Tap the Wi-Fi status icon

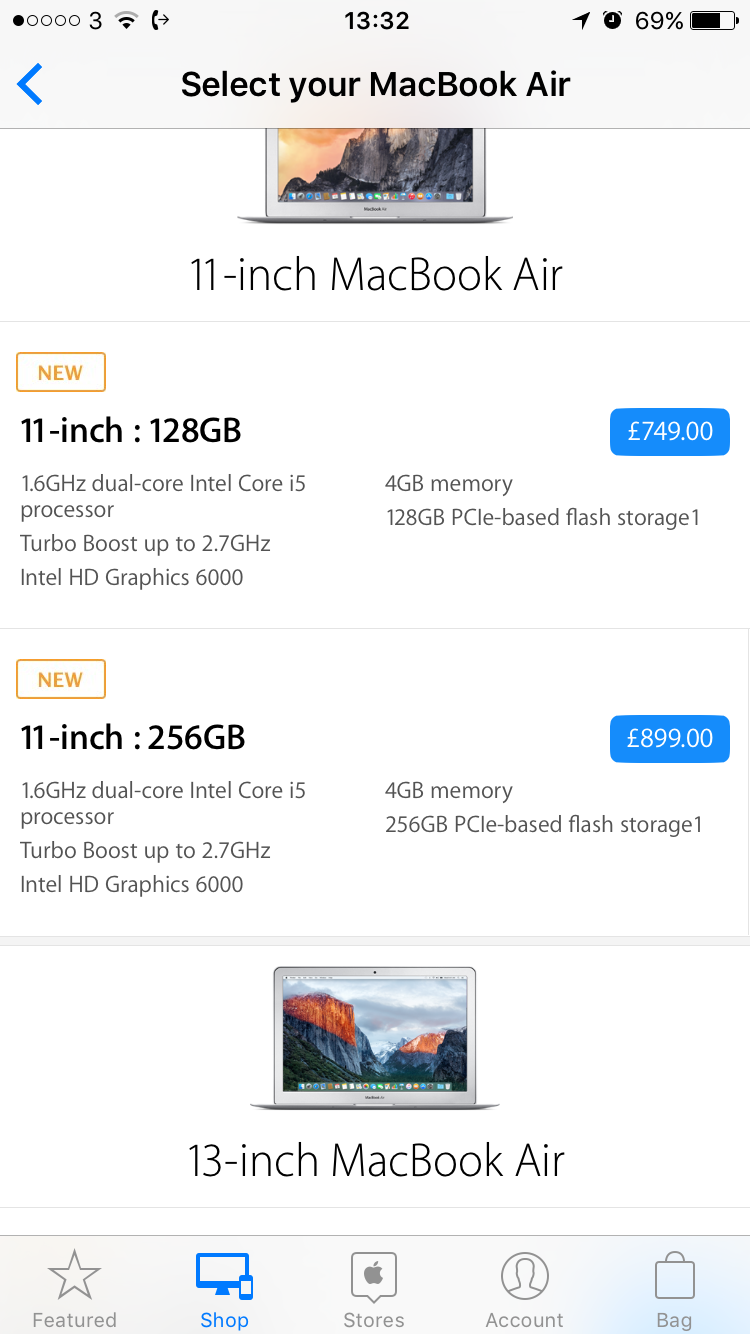pyautogui.click(x=126, y=21)
